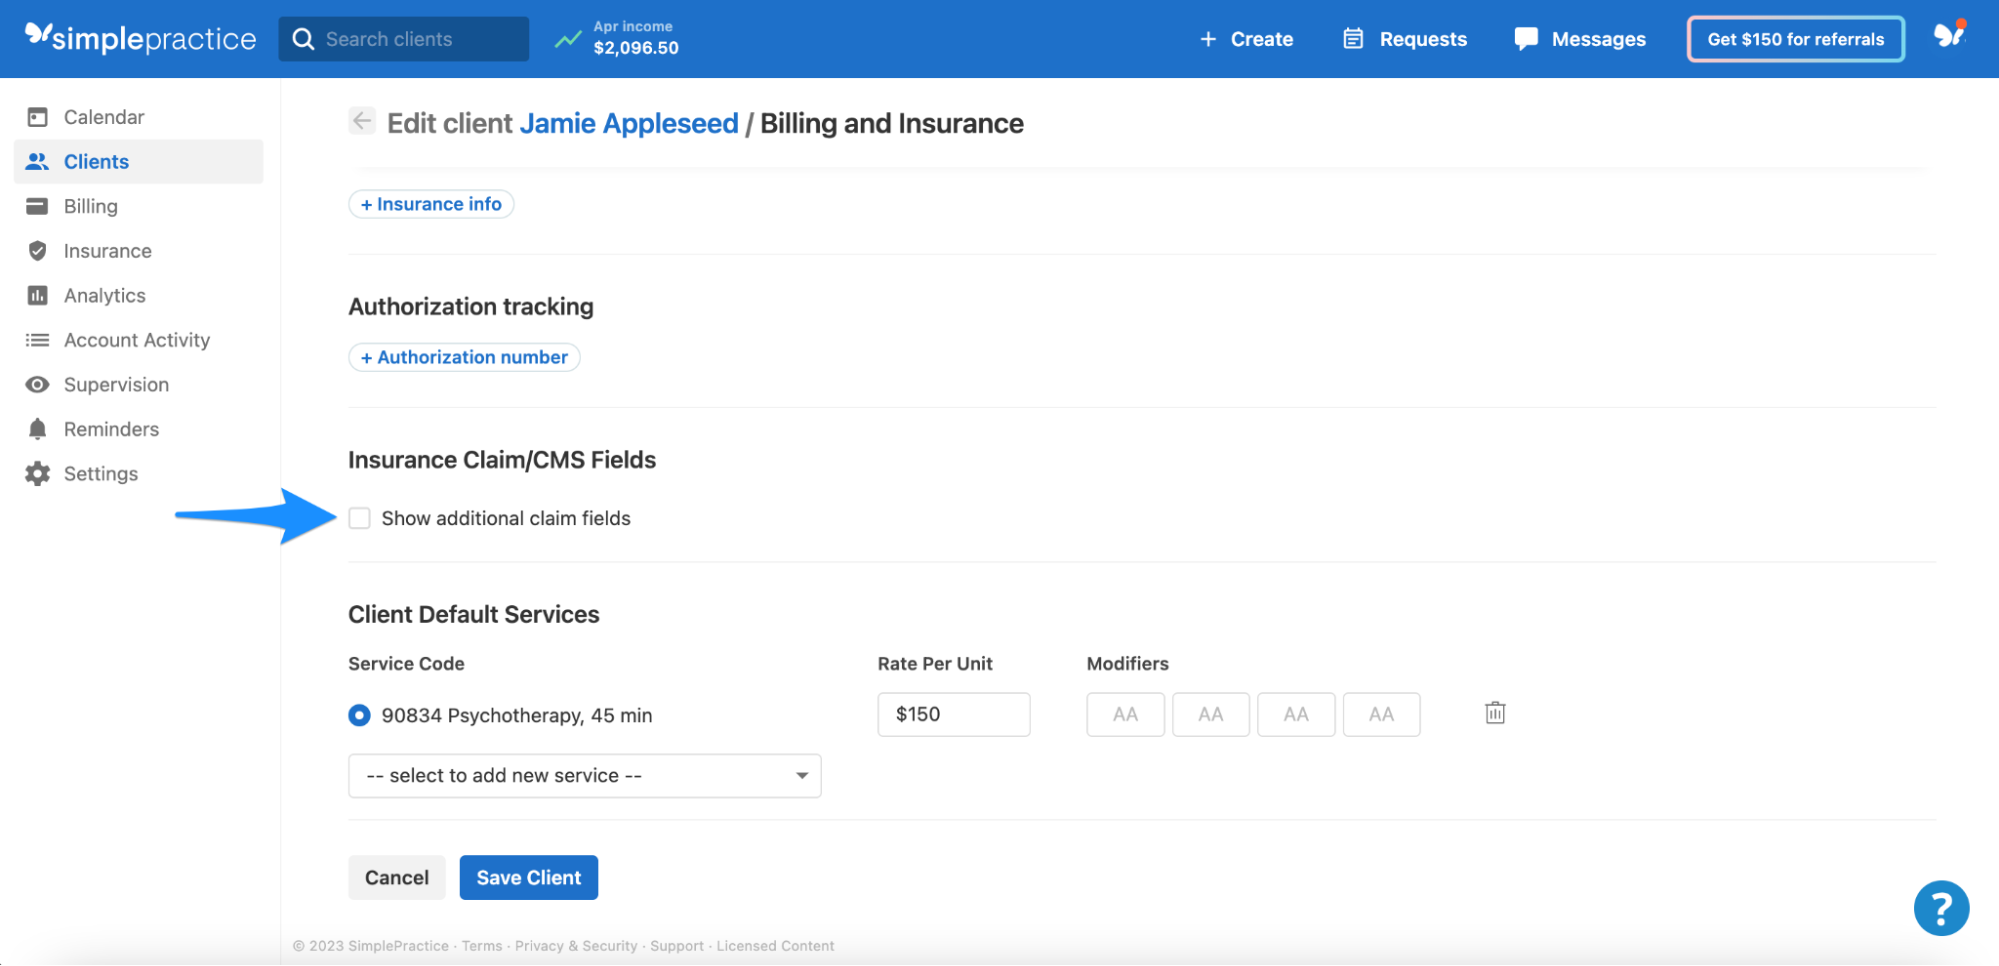Image resolution: width=1999 pixels, height=966 pixels.
Task: Open the Messages panel
Action: coord(1579,39)
